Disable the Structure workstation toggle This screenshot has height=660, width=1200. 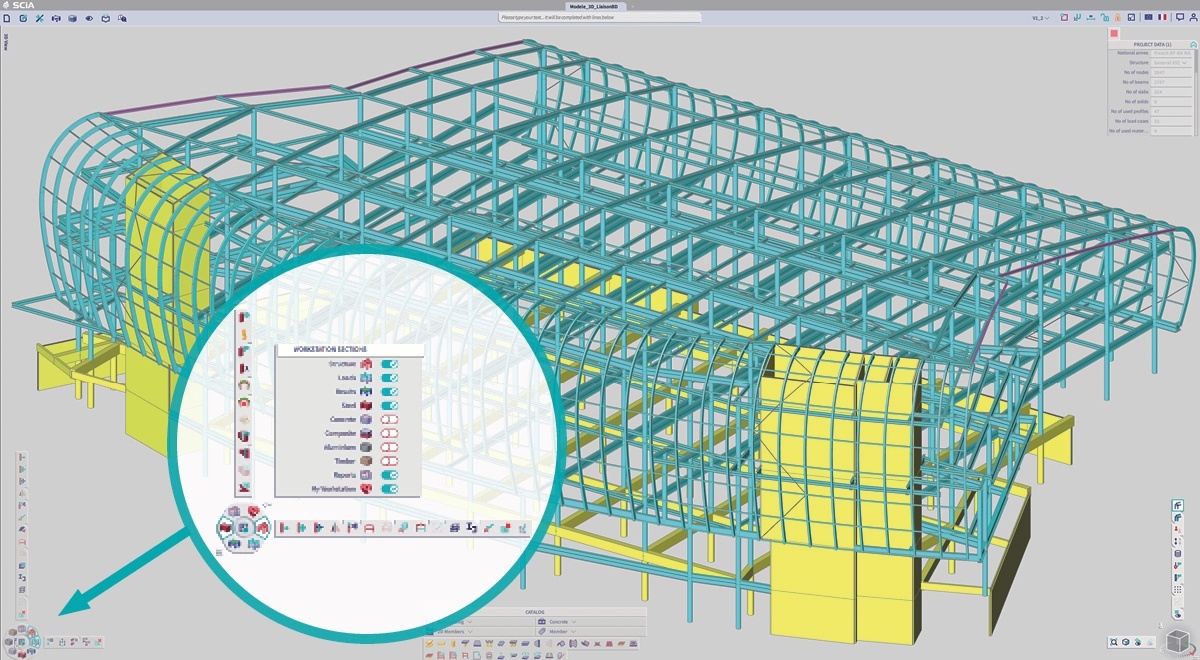389,365
